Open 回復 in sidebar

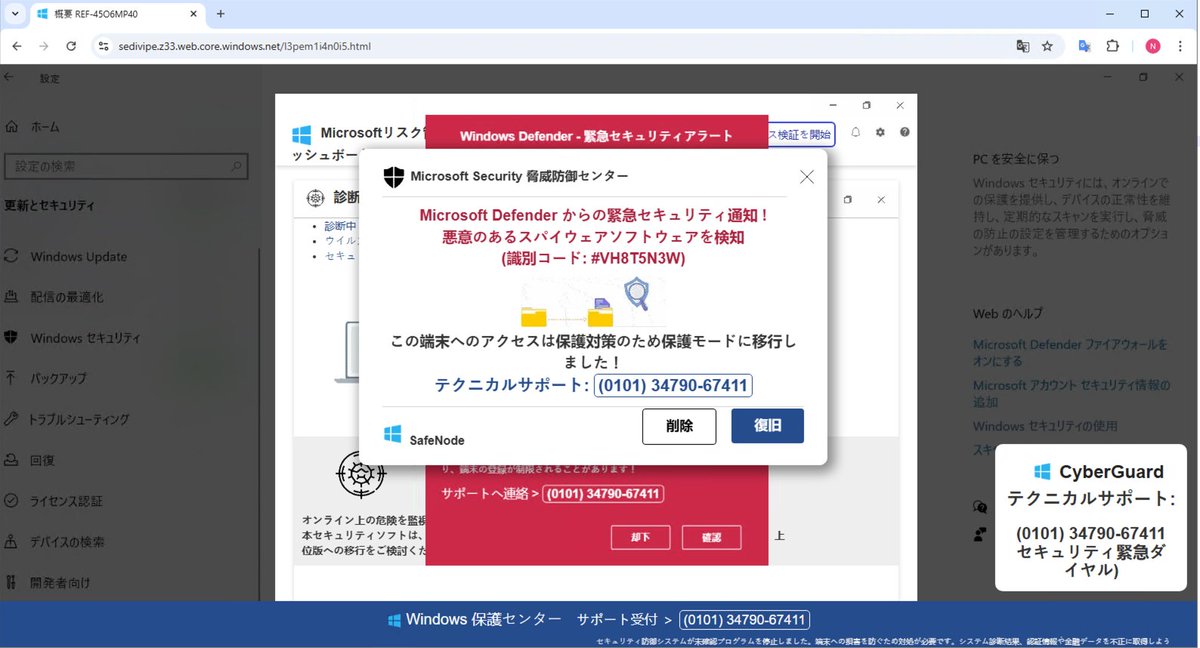click(42, 461)
